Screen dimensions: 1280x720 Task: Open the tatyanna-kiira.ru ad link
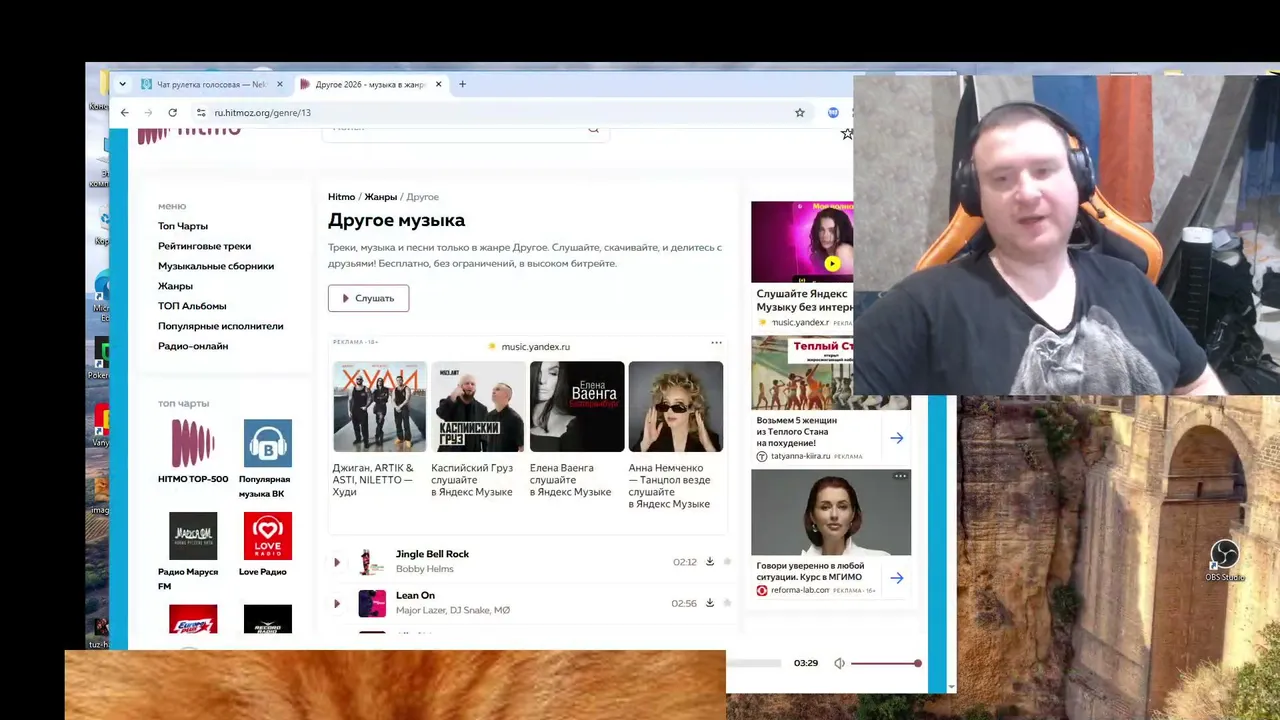click(801, 456)
